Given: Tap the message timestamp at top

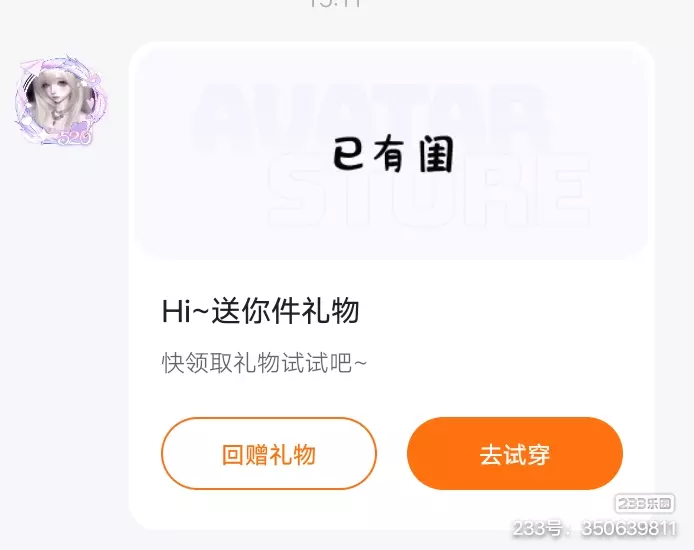Looking at the screenshot, I should tap(335, 4).
